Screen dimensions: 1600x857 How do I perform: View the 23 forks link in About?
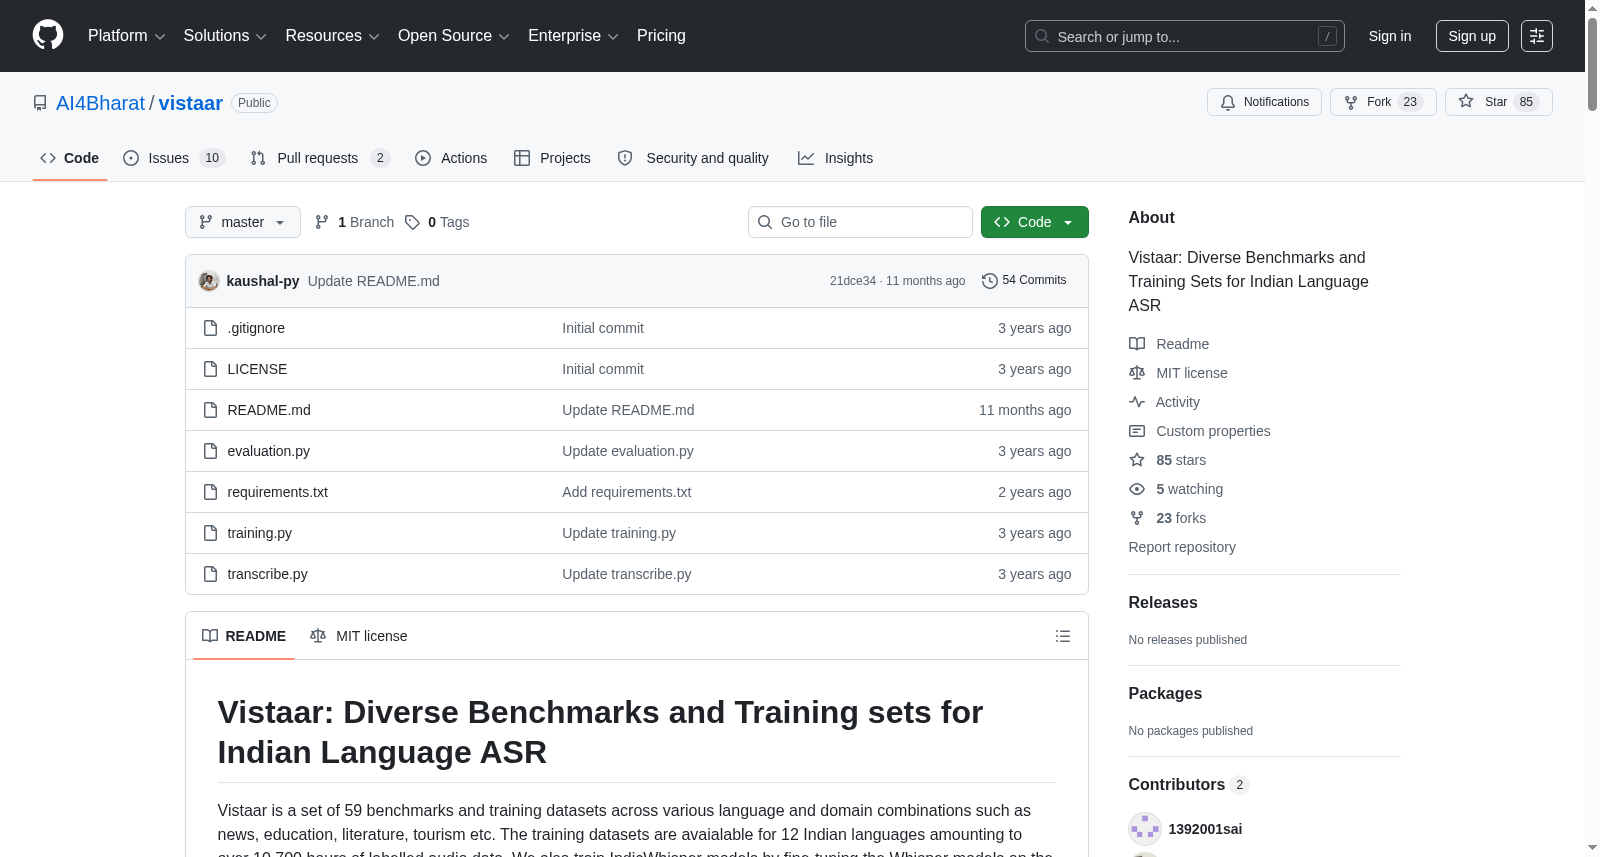tap(1181, 518)
